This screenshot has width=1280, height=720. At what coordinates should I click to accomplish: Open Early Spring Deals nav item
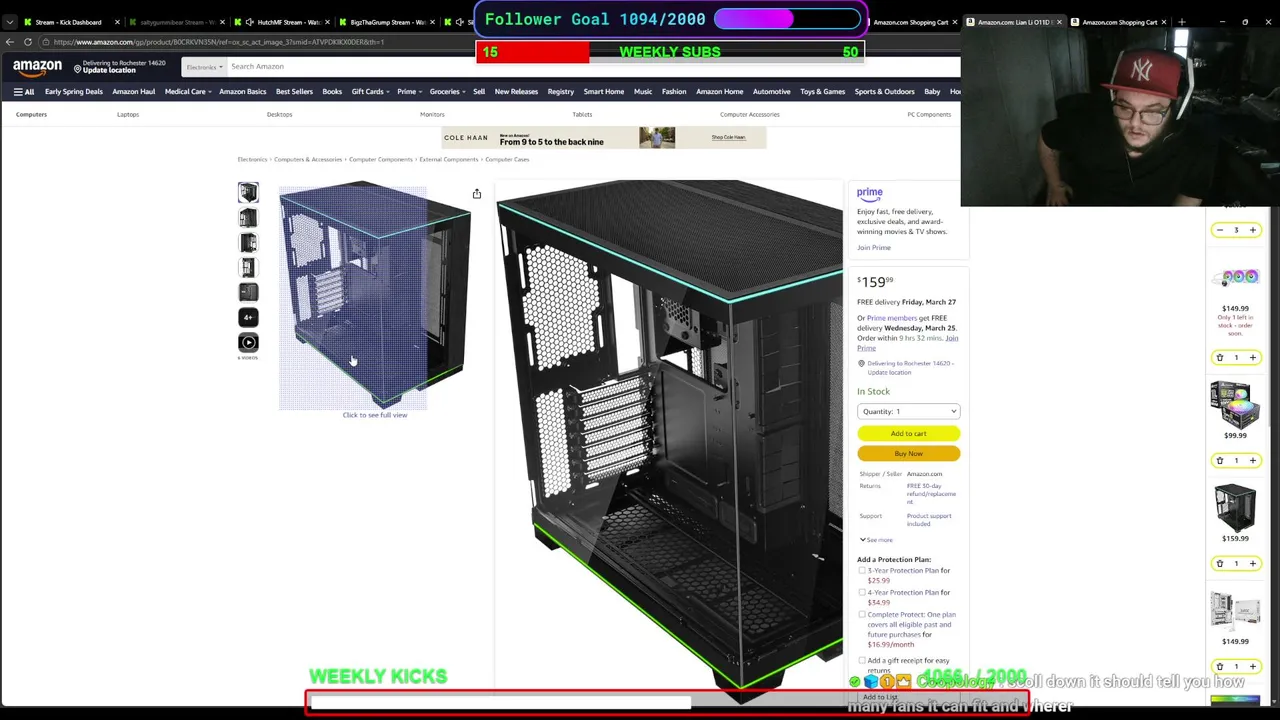pos(74,92)
